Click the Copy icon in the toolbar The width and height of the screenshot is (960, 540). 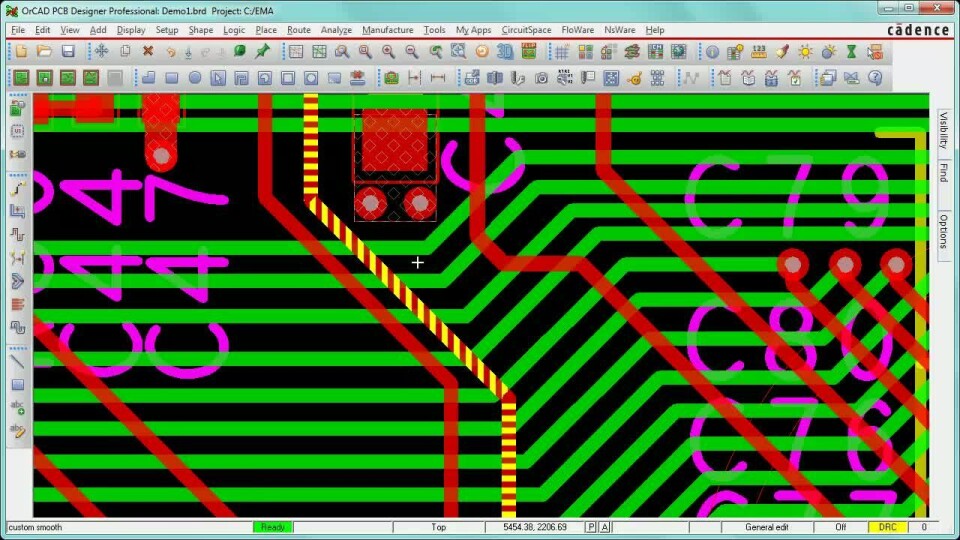tap(125, 52)
